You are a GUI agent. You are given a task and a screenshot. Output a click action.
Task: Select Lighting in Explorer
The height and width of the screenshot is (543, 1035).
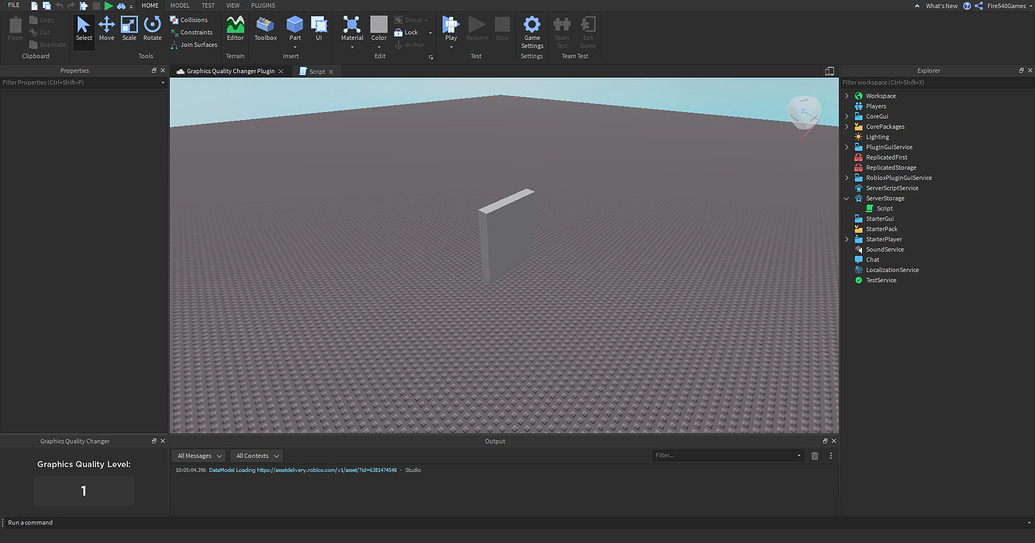[877, 137]
